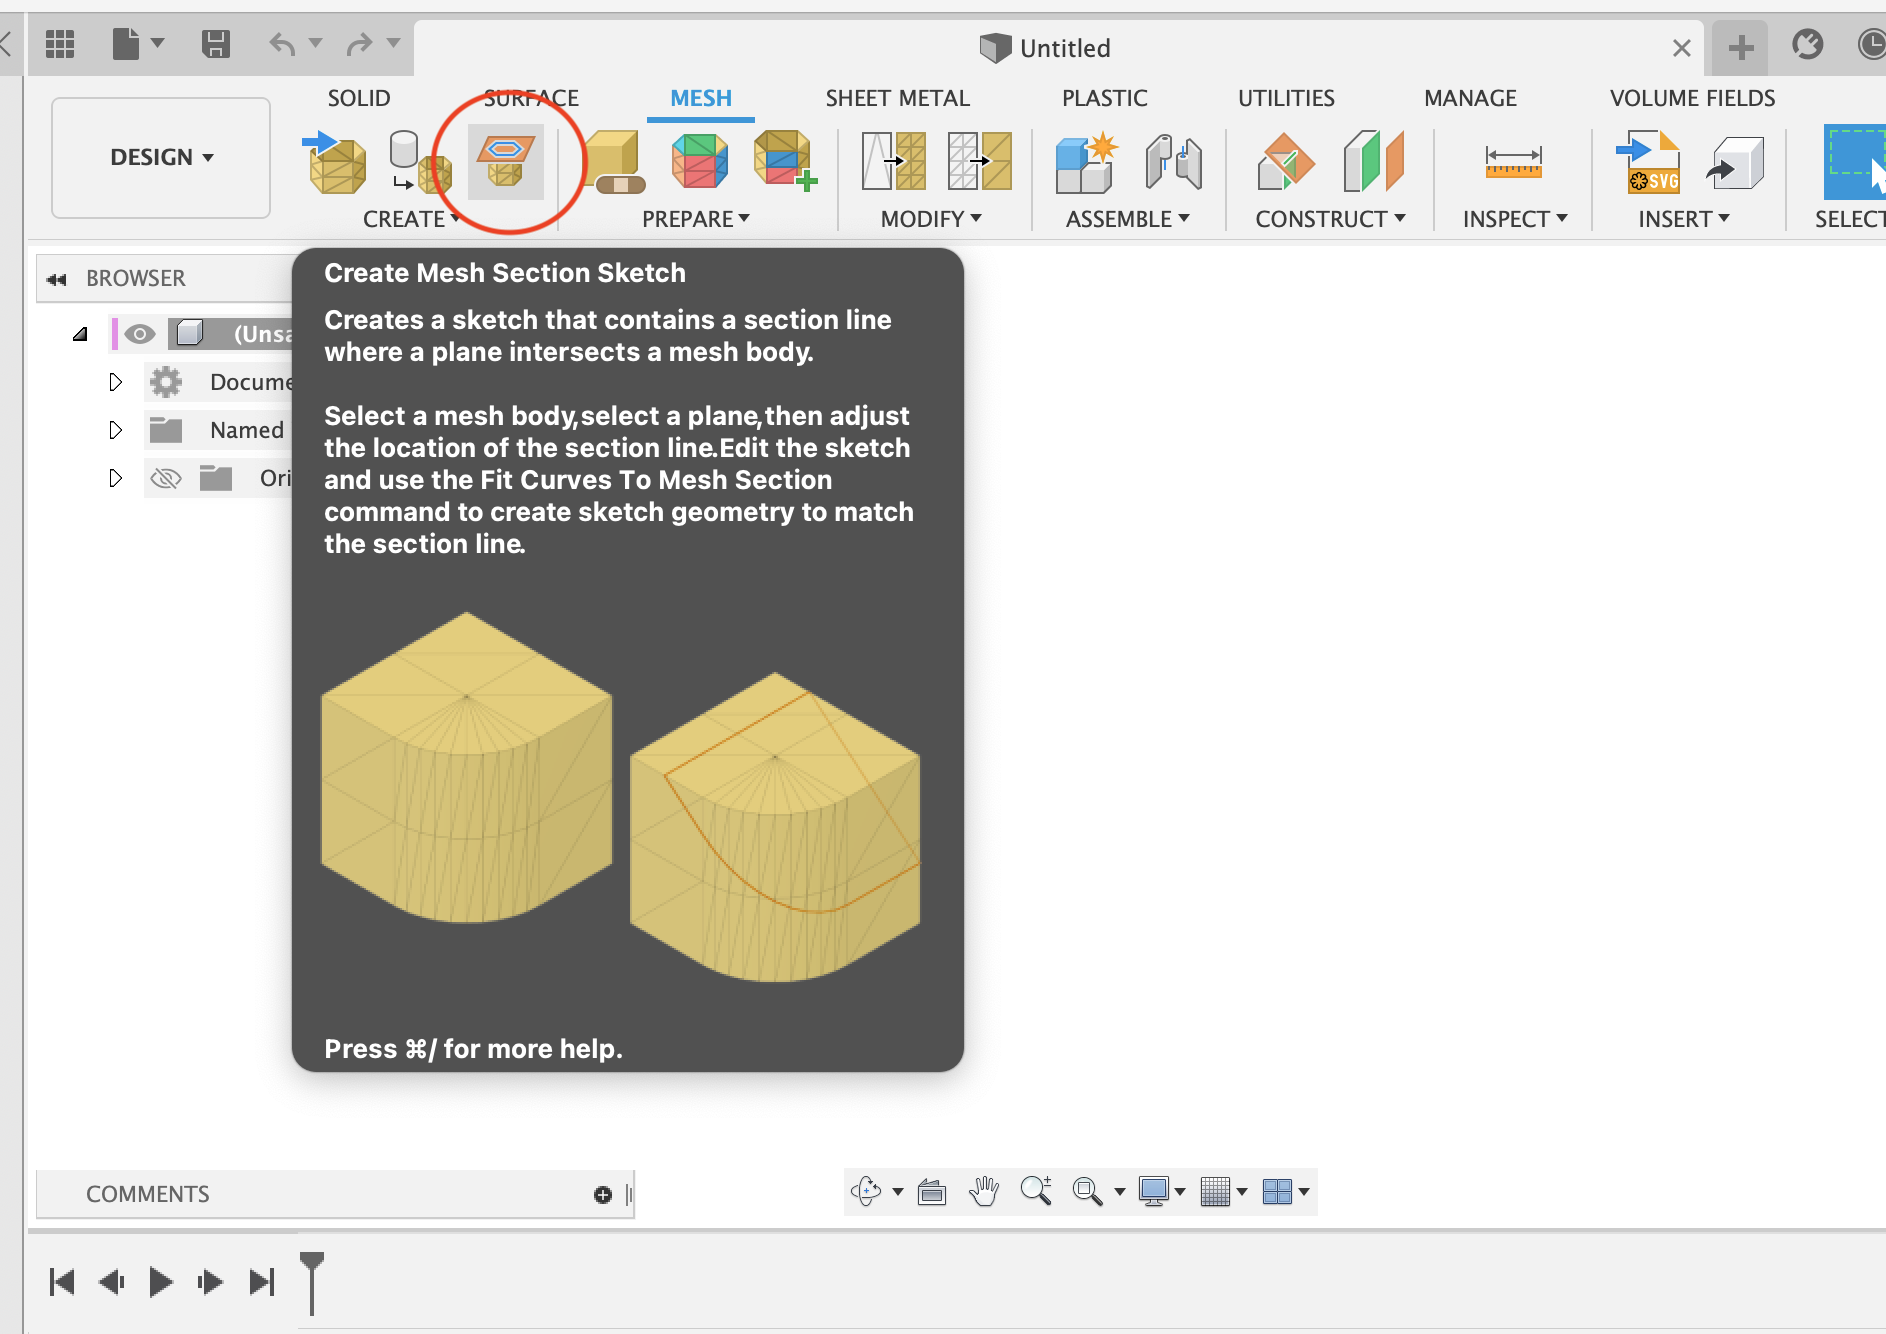Hide the unsaved component in the Browser
1886x1334 pixels.
pos(138,333)
